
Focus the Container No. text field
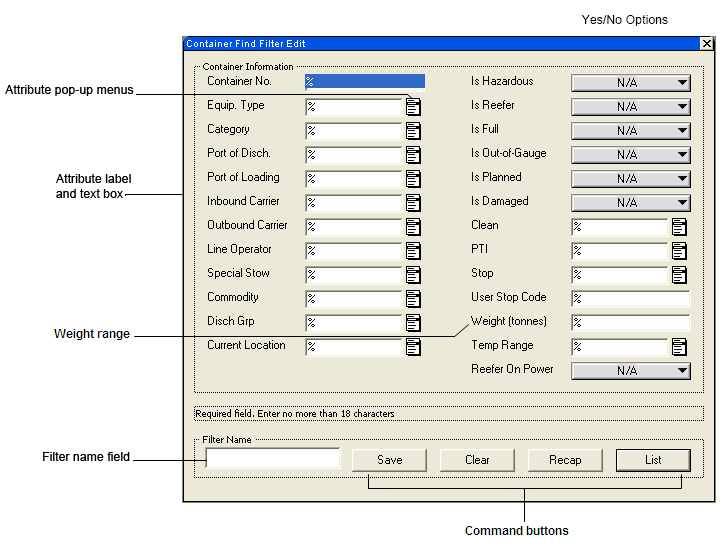(x=365, y=82)
